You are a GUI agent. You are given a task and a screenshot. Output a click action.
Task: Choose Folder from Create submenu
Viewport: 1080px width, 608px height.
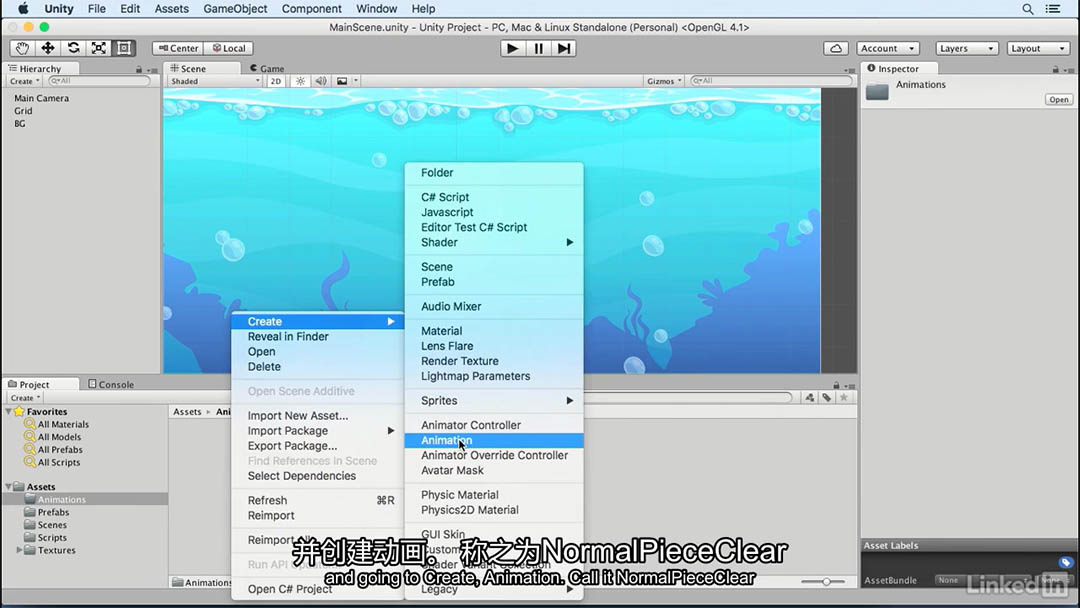point(494,173)
